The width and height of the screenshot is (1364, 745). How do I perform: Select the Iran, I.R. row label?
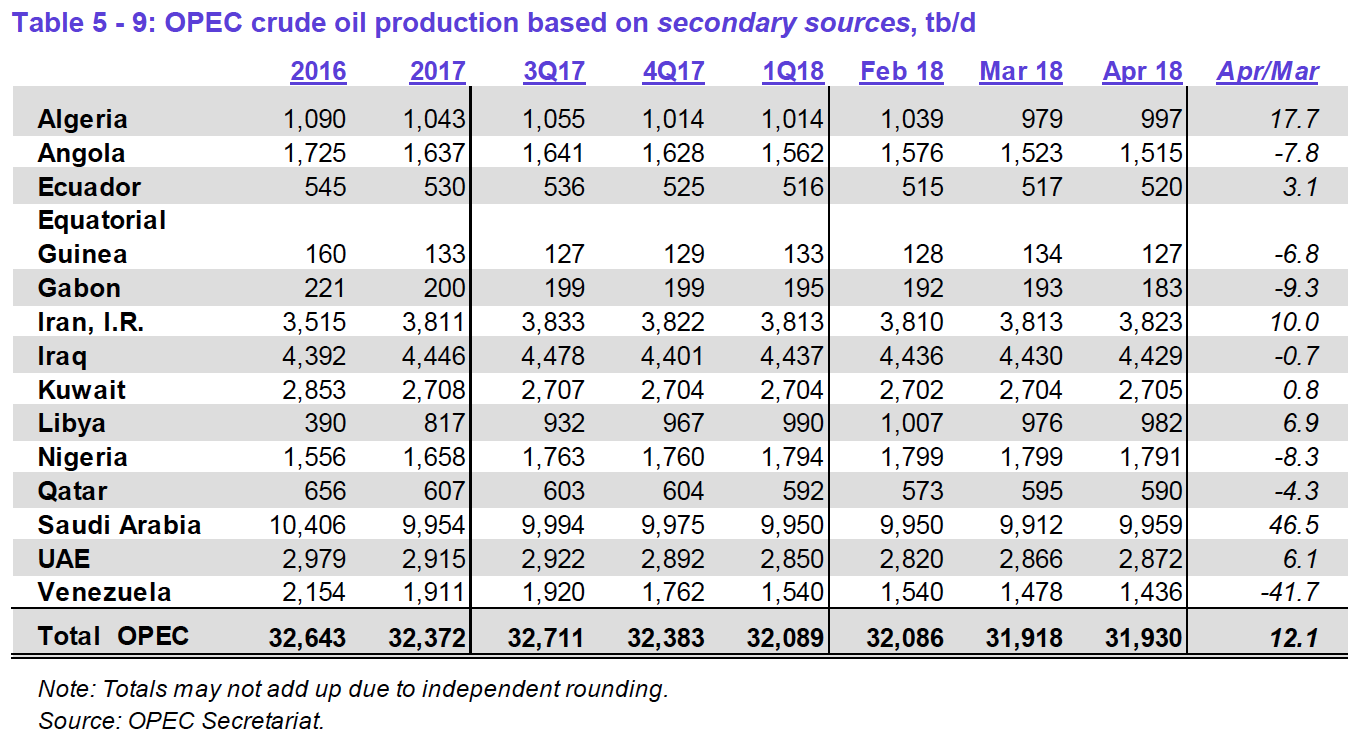[x=90, y=322]
